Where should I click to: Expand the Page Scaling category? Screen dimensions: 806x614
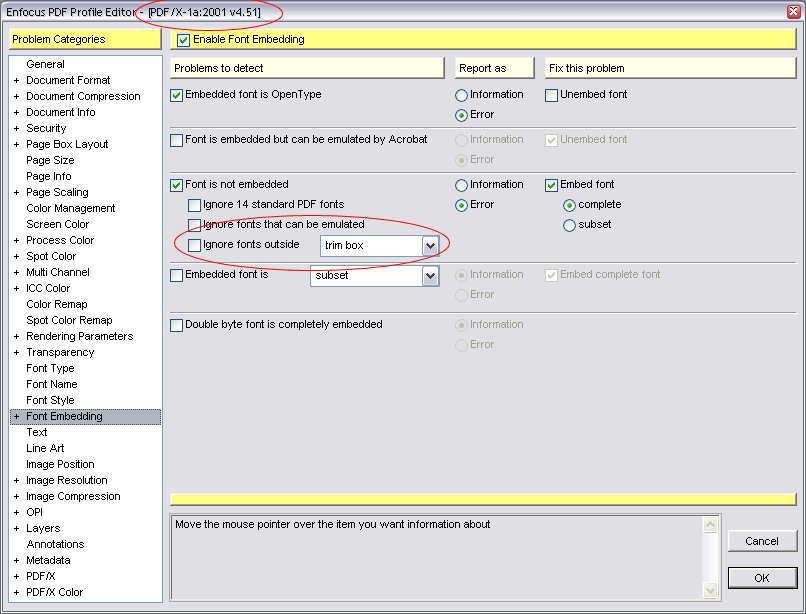tap(16, 193)
